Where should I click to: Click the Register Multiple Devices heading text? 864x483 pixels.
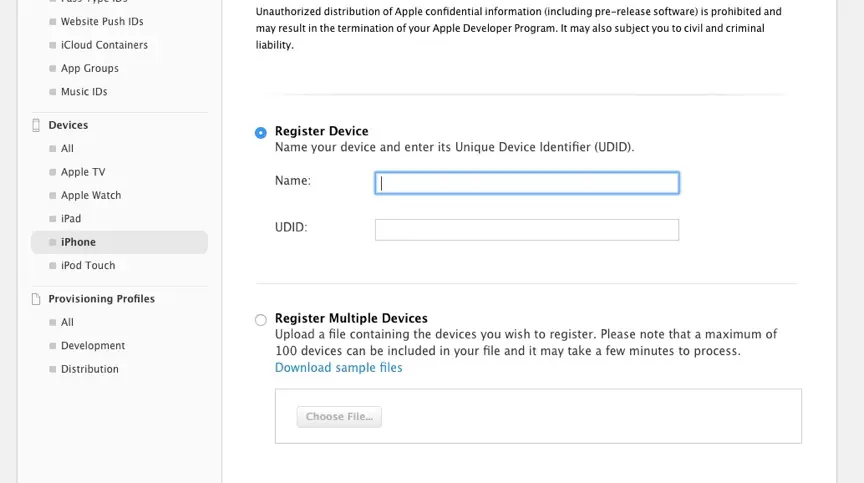[351, 318]
